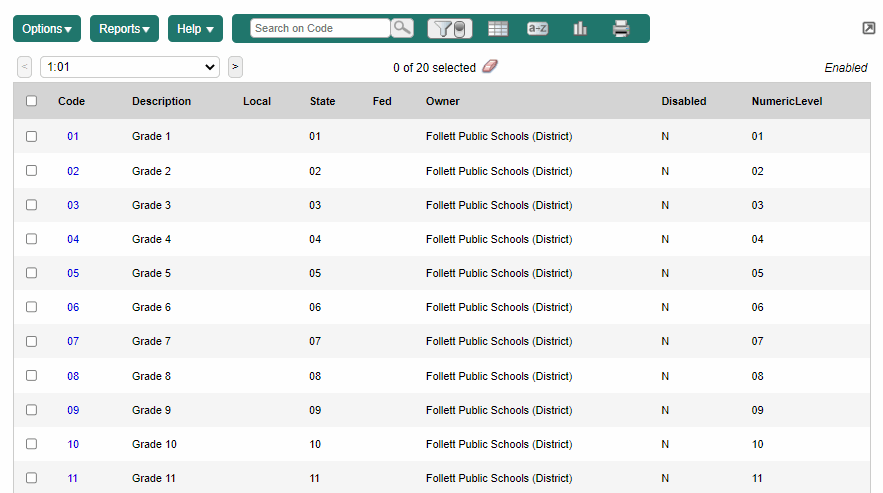Open the Options menu
Screen dimensions: 883x493
(x=47, y=29)
